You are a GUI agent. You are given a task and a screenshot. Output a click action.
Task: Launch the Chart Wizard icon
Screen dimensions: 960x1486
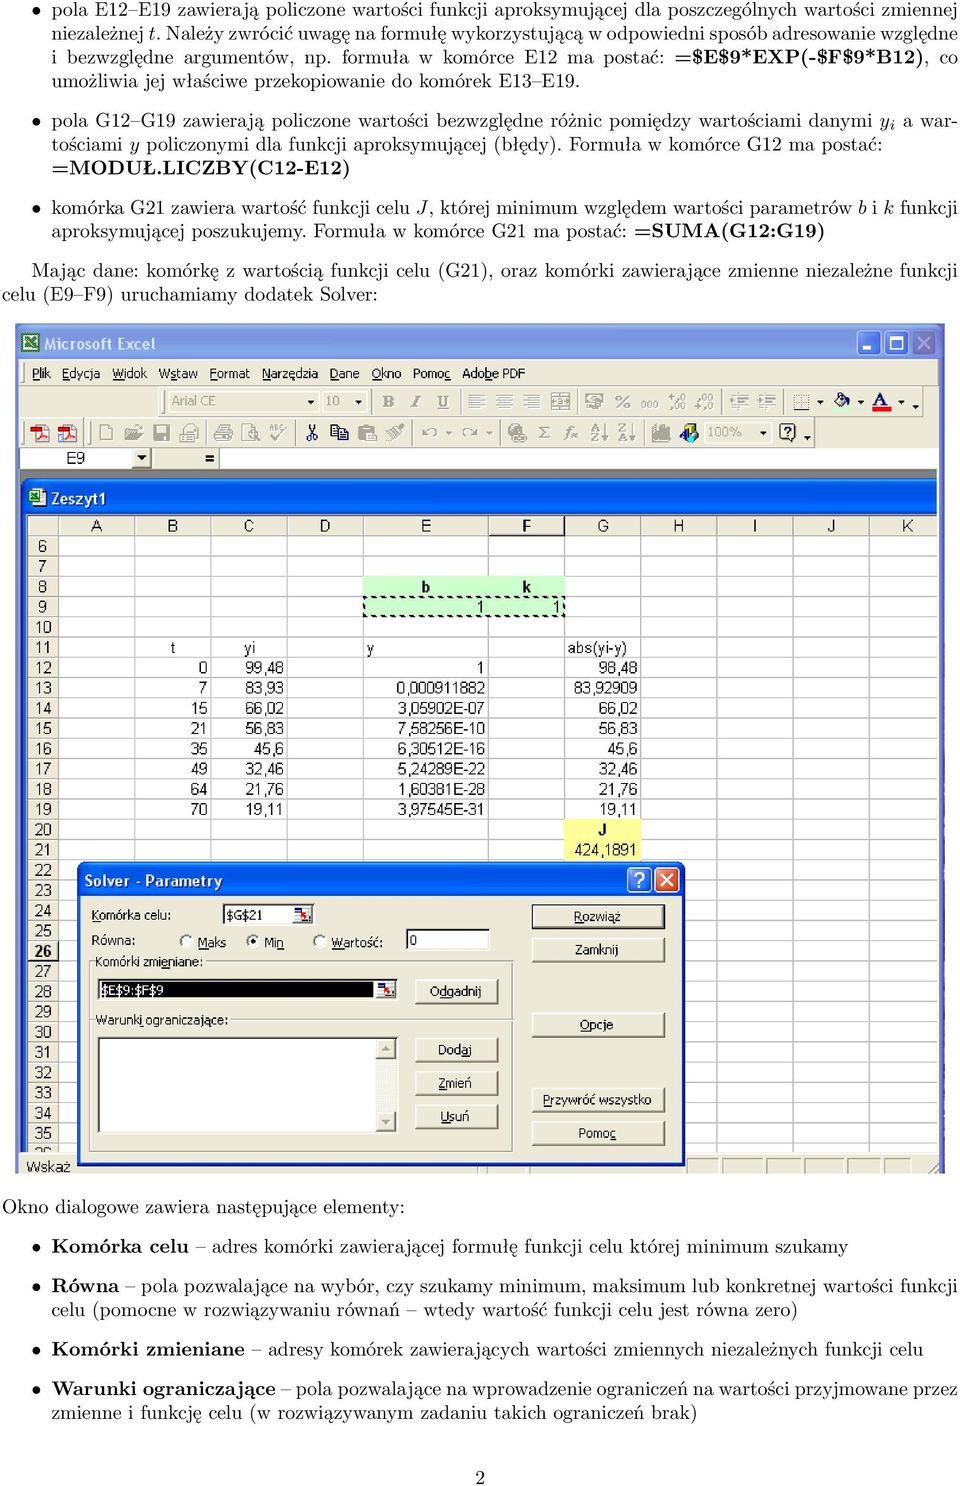660,432
